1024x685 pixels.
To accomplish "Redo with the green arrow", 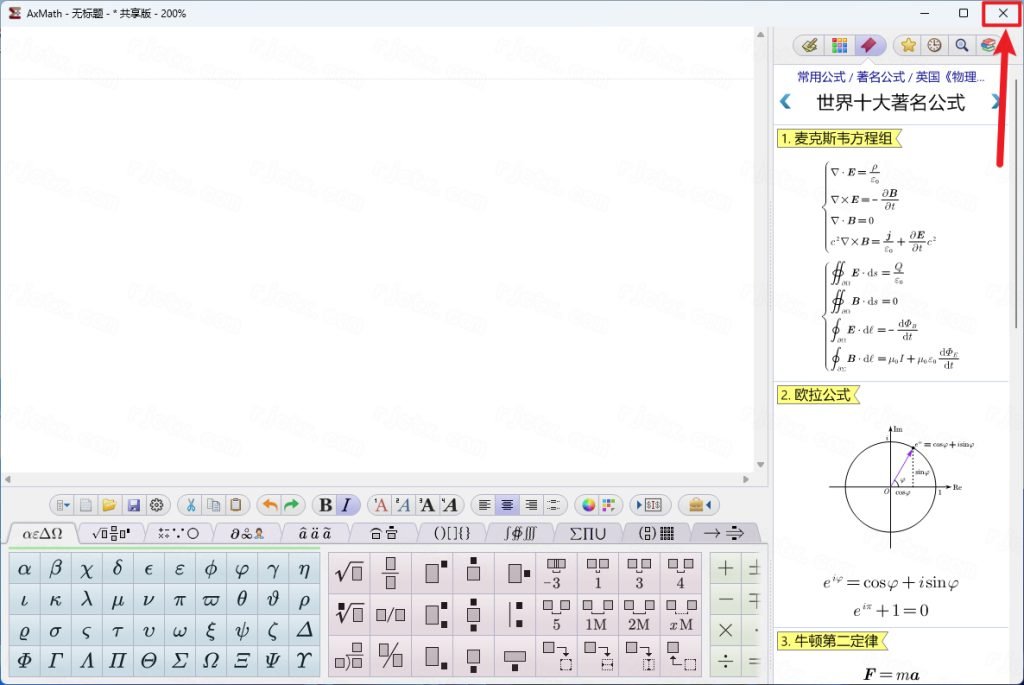I will (291, 505).
